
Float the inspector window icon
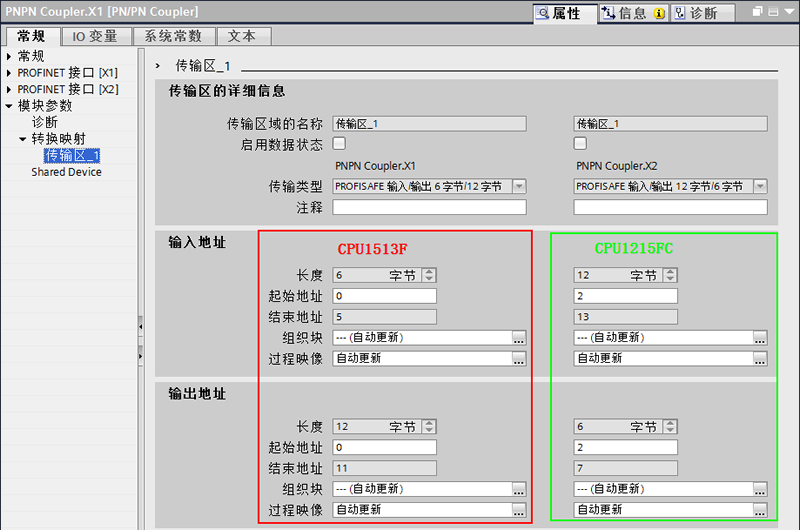pos(758,11)
